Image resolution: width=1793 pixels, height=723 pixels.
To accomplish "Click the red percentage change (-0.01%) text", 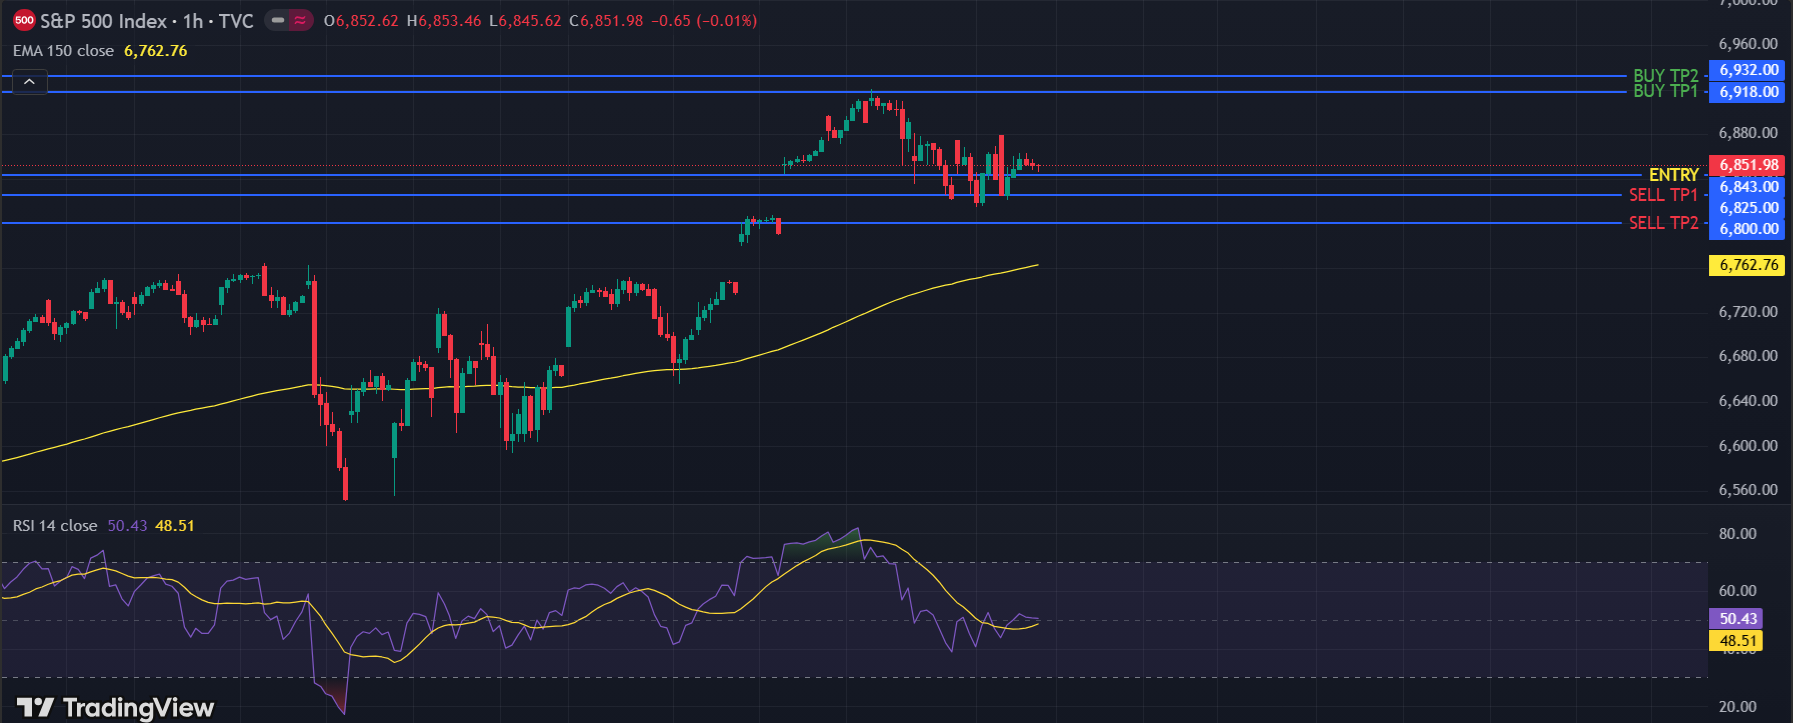I will 727,21.
